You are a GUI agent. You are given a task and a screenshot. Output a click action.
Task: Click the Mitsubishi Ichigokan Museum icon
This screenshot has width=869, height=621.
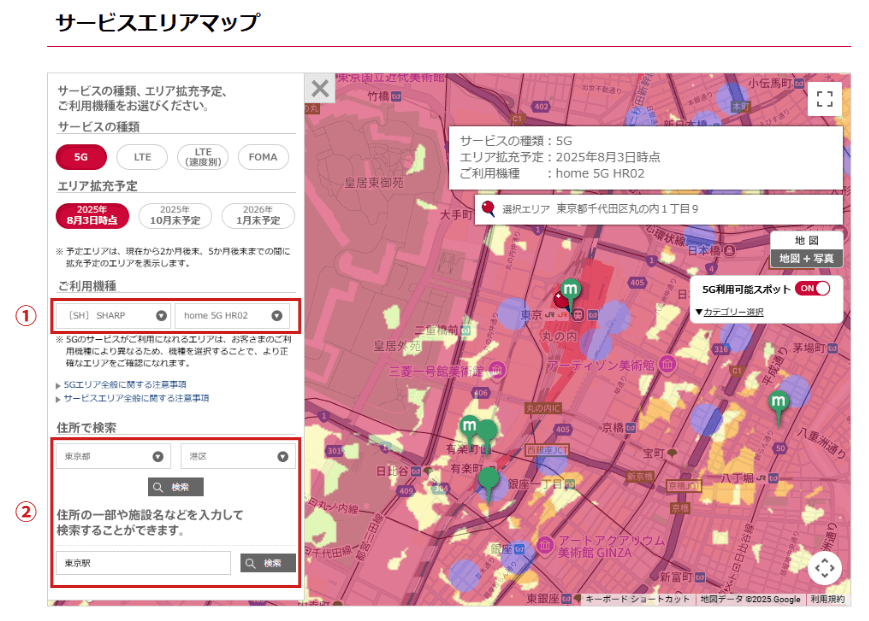coord(497,369)
